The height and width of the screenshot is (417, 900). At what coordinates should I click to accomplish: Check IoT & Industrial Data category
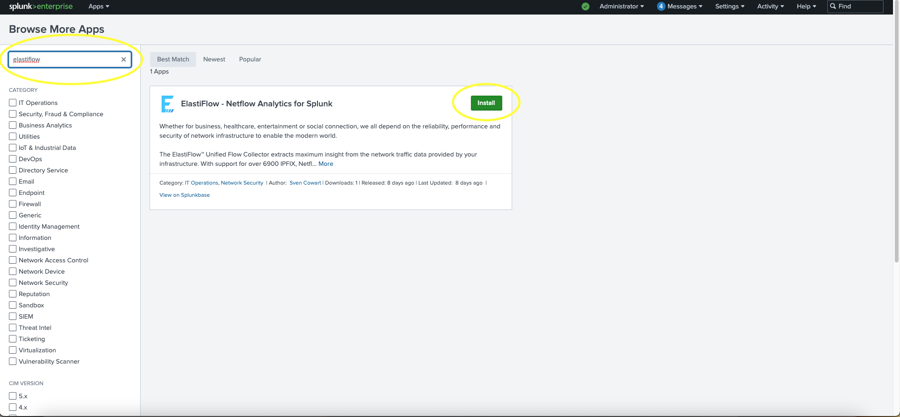click(x=13, y=147)
